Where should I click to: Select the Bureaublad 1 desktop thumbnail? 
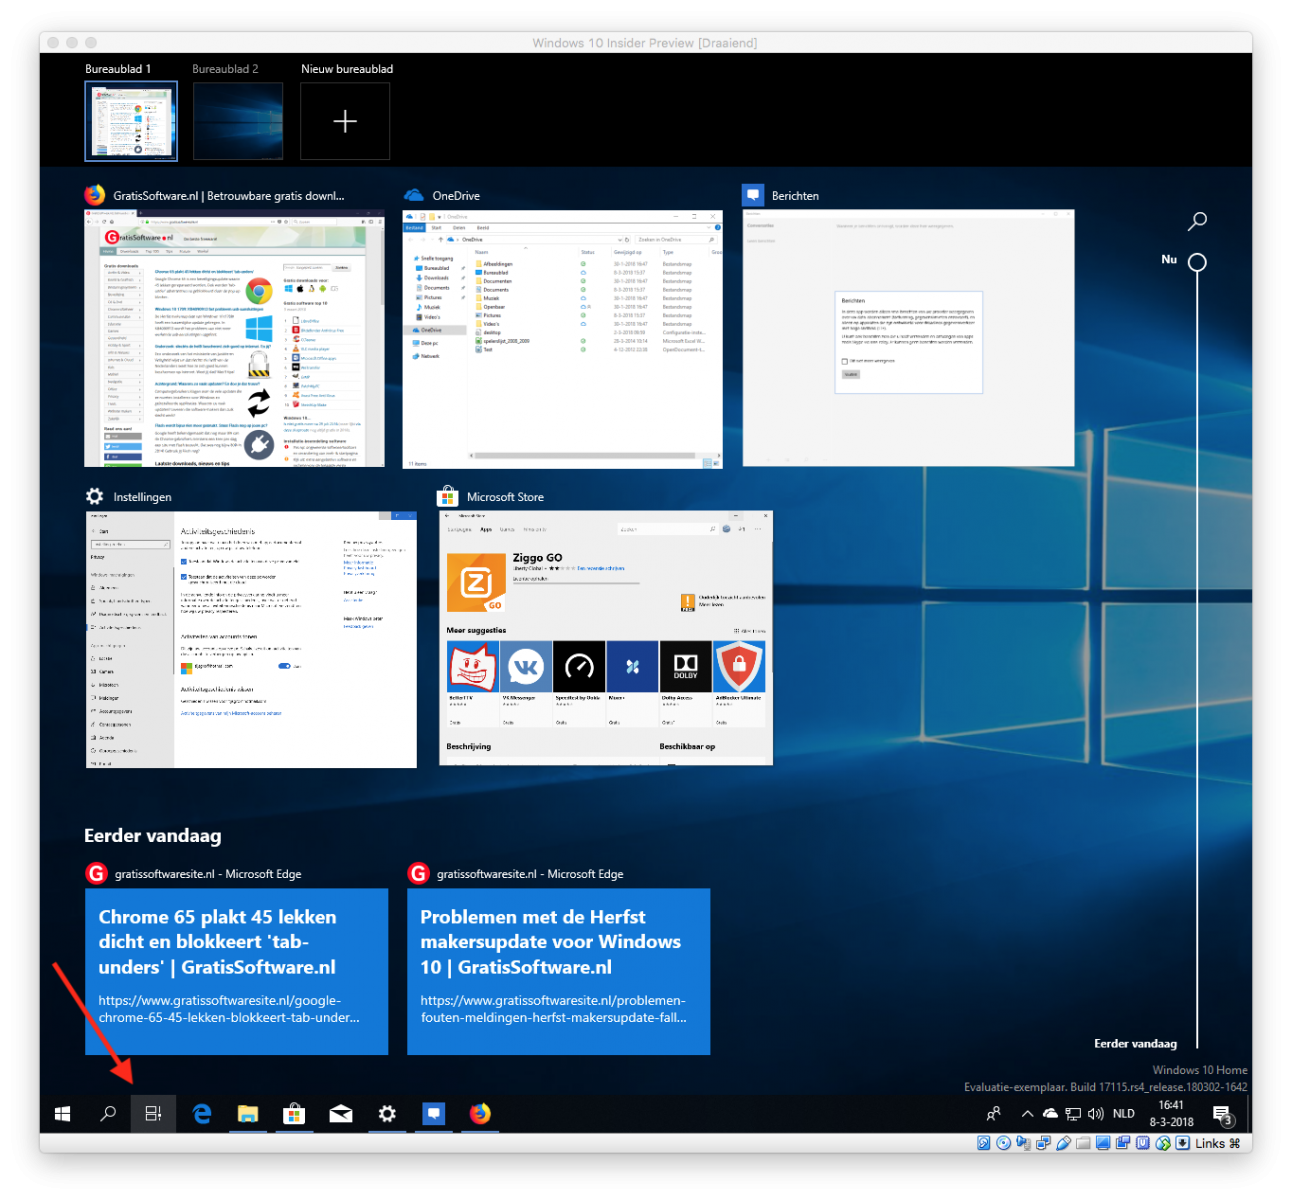click(x=131, y=121)
